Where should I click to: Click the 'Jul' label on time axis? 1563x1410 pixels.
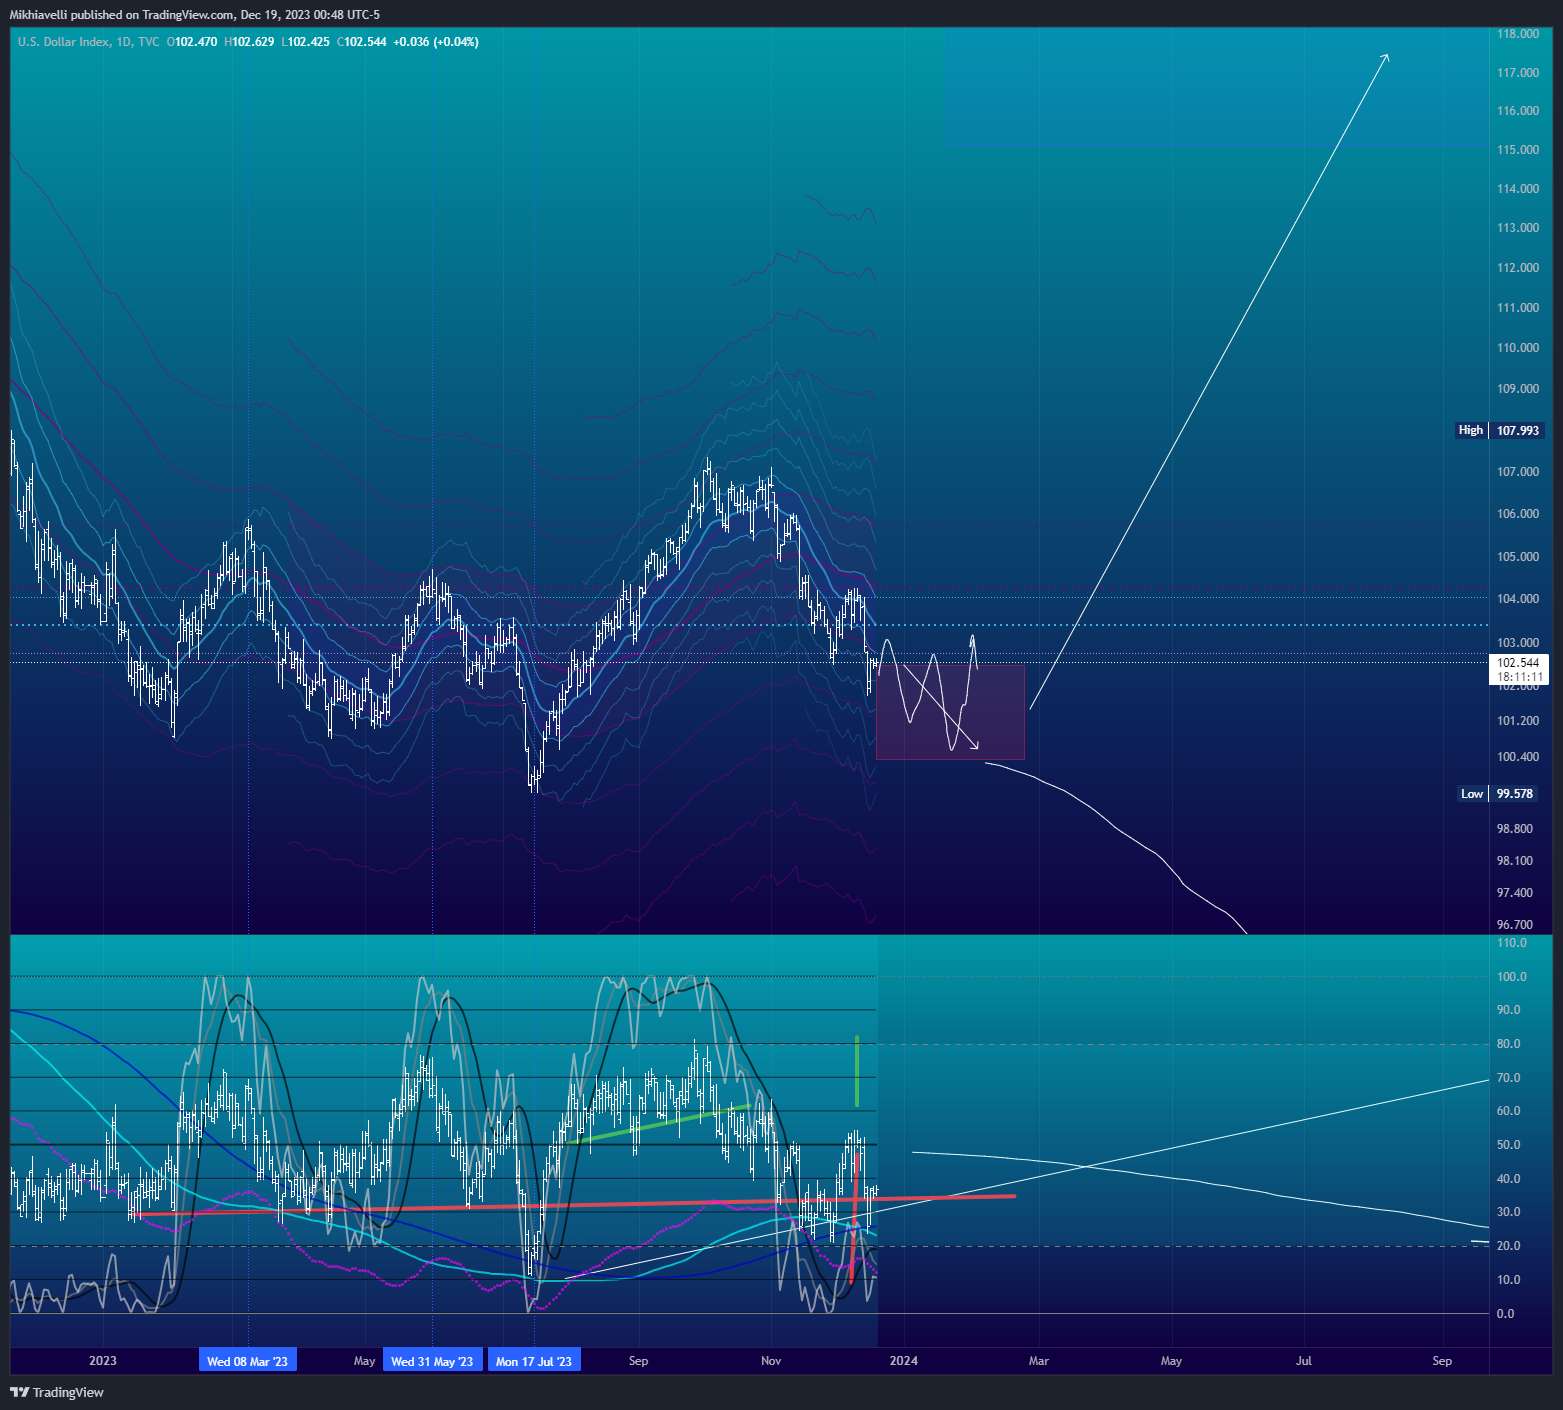[x=1304, y=1361]
